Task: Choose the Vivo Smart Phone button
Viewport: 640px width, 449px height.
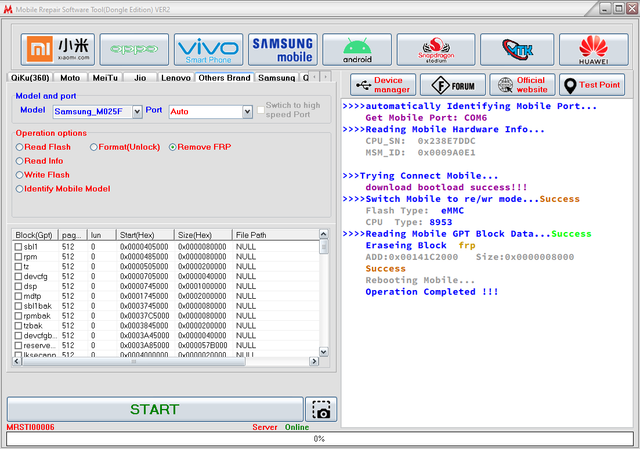Action: [x=208, y=49]
